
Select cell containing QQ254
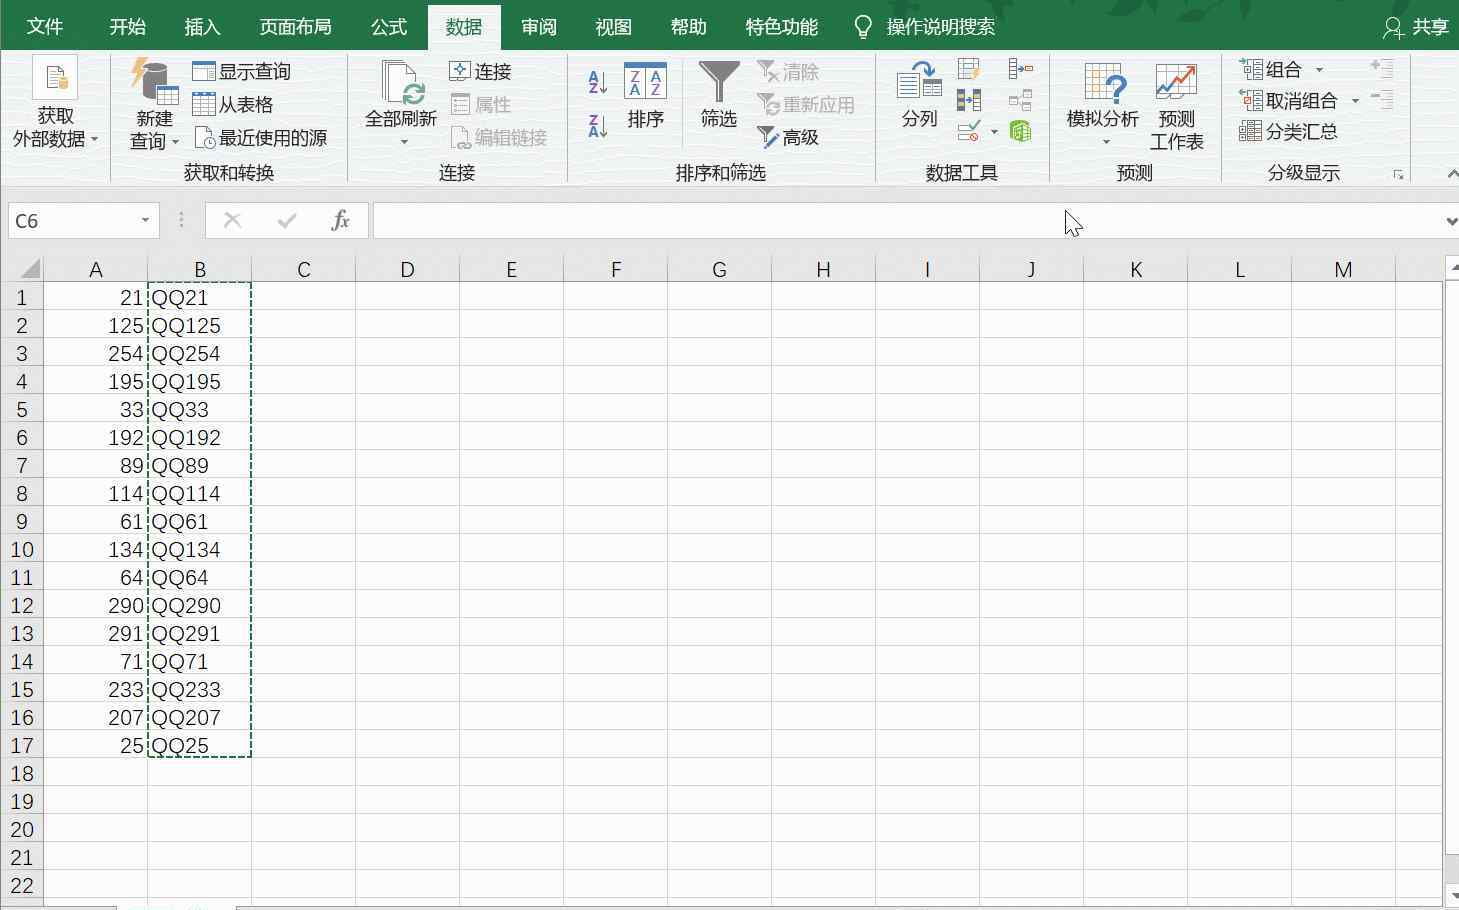tap(199, 353)
